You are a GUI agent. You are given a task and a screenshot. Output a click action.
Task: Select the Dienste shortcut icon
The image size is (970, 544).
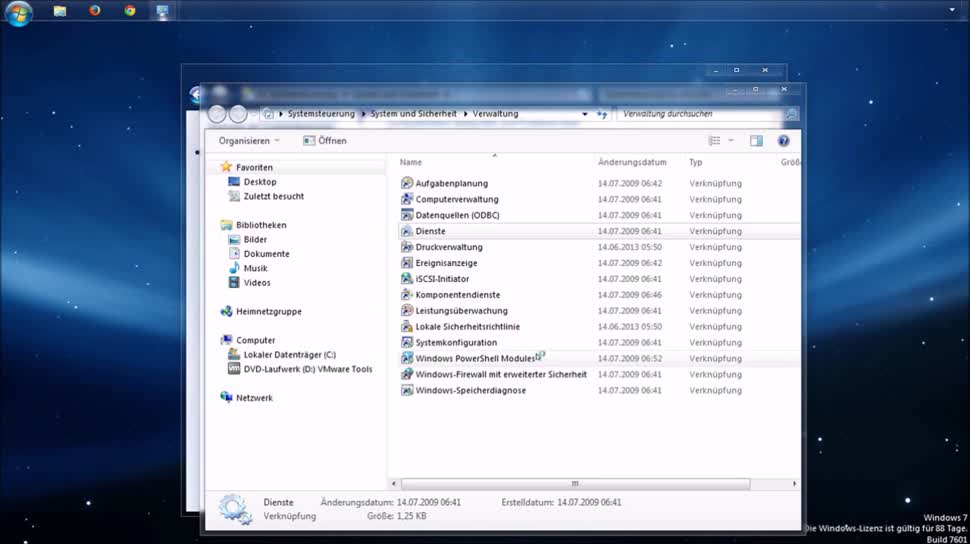click(406, 231)
